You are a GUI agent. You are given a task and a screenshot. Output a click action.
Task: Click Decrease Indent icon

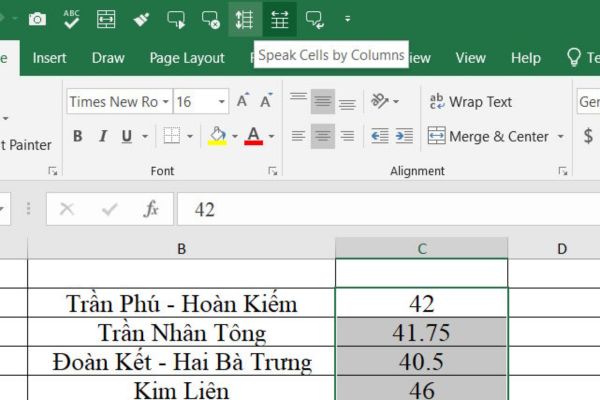click(x=380, y=136)
